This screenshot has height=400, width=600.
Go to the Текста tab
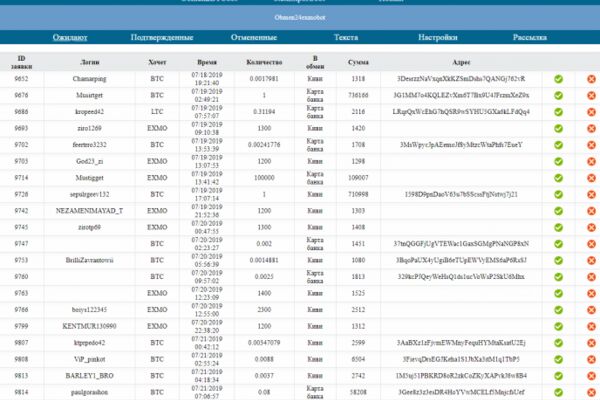(x=346, y=38)
